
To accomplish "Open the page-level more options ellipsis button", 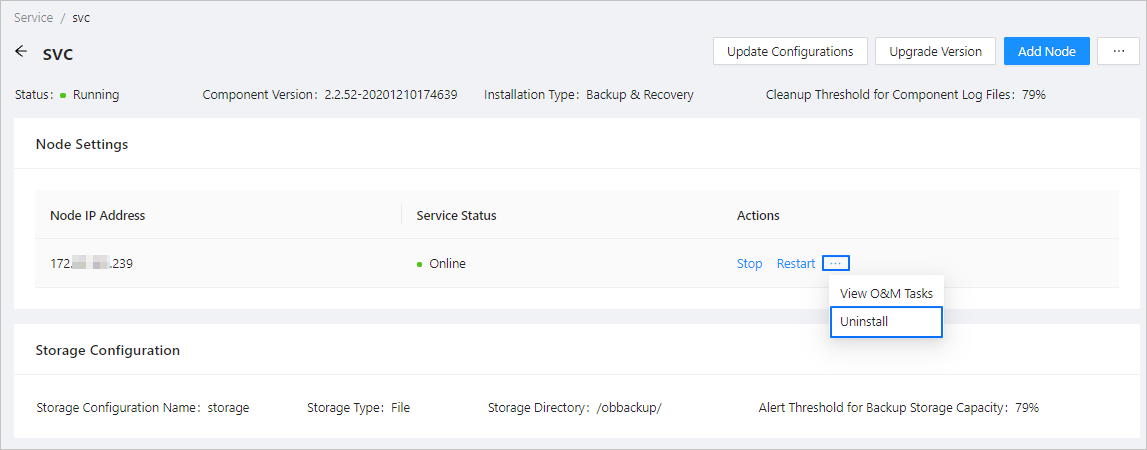I will 1118,51.
